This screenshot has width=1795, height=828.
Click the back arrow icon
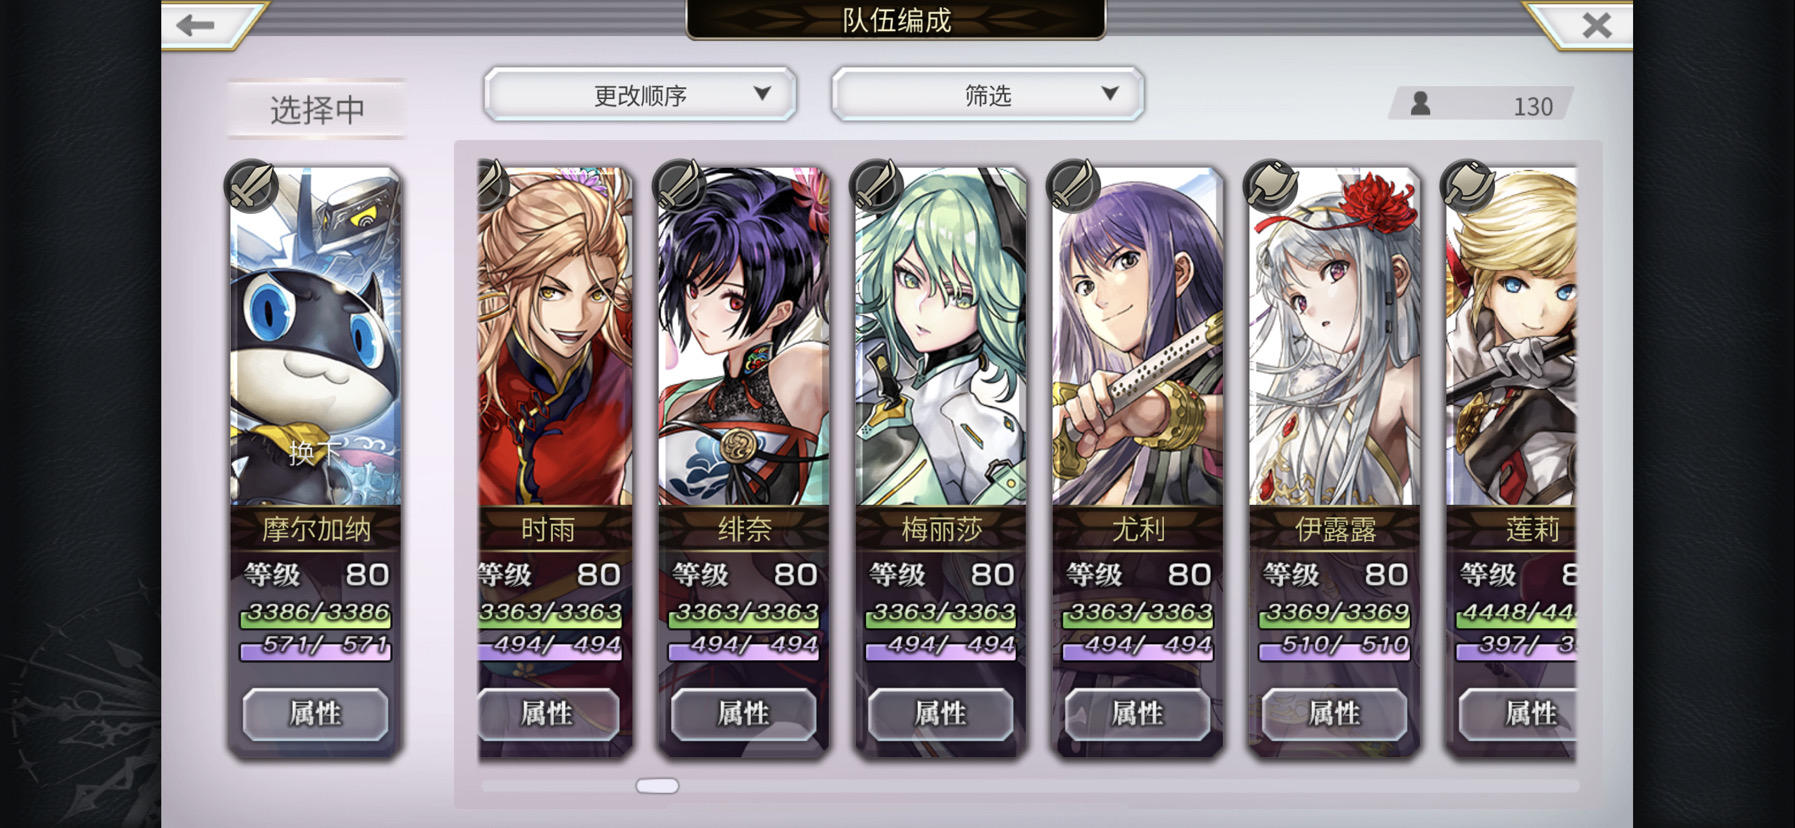196,25
